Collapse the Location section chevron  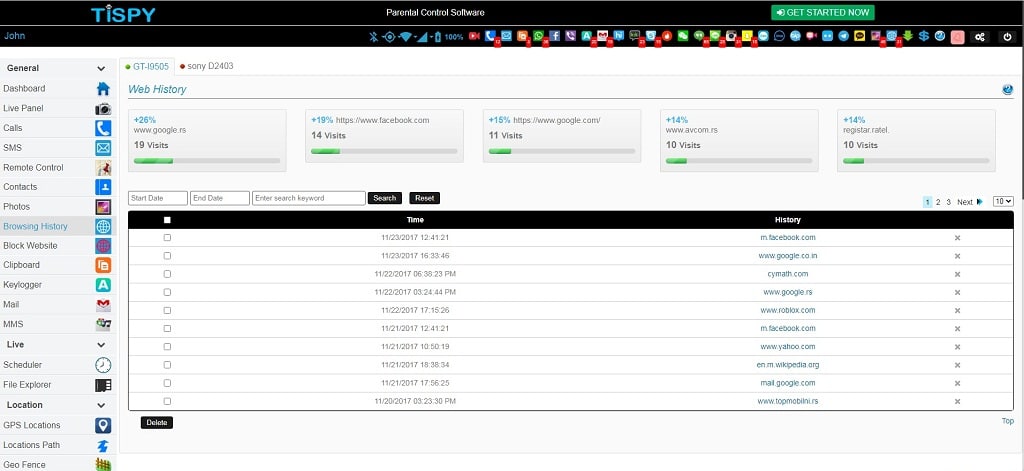(101, 406)
